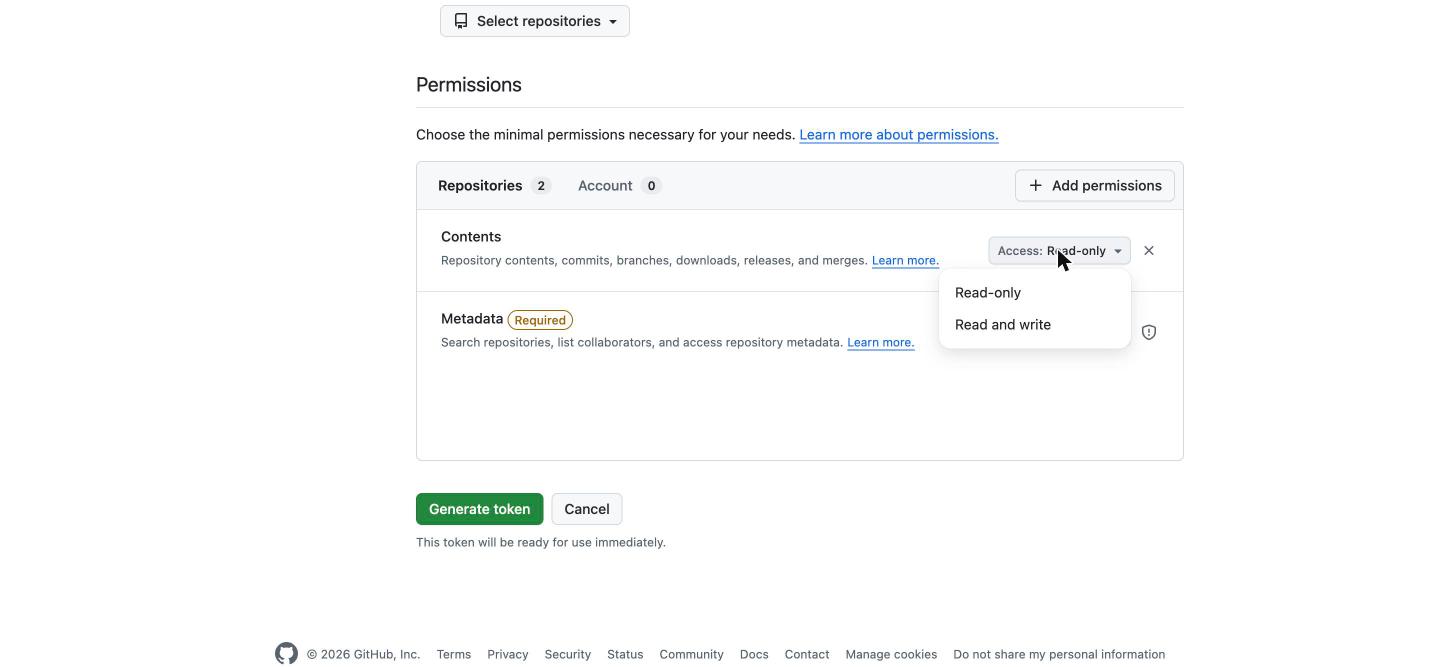Click the GitHub logo in footer
1440x667 pixels.
click(286, 654)
